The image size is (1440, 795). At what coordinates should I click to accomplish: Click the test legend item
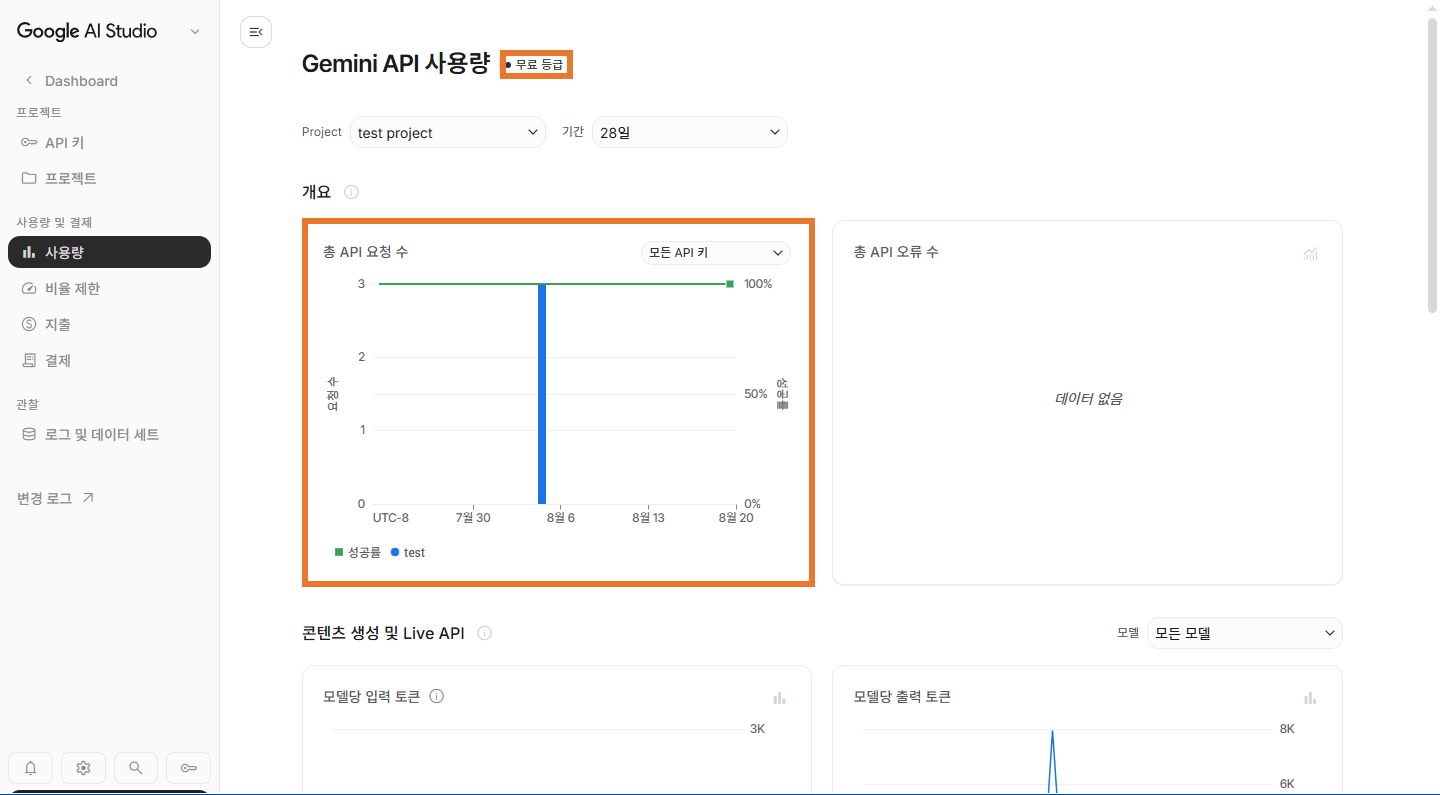point(408,552)
